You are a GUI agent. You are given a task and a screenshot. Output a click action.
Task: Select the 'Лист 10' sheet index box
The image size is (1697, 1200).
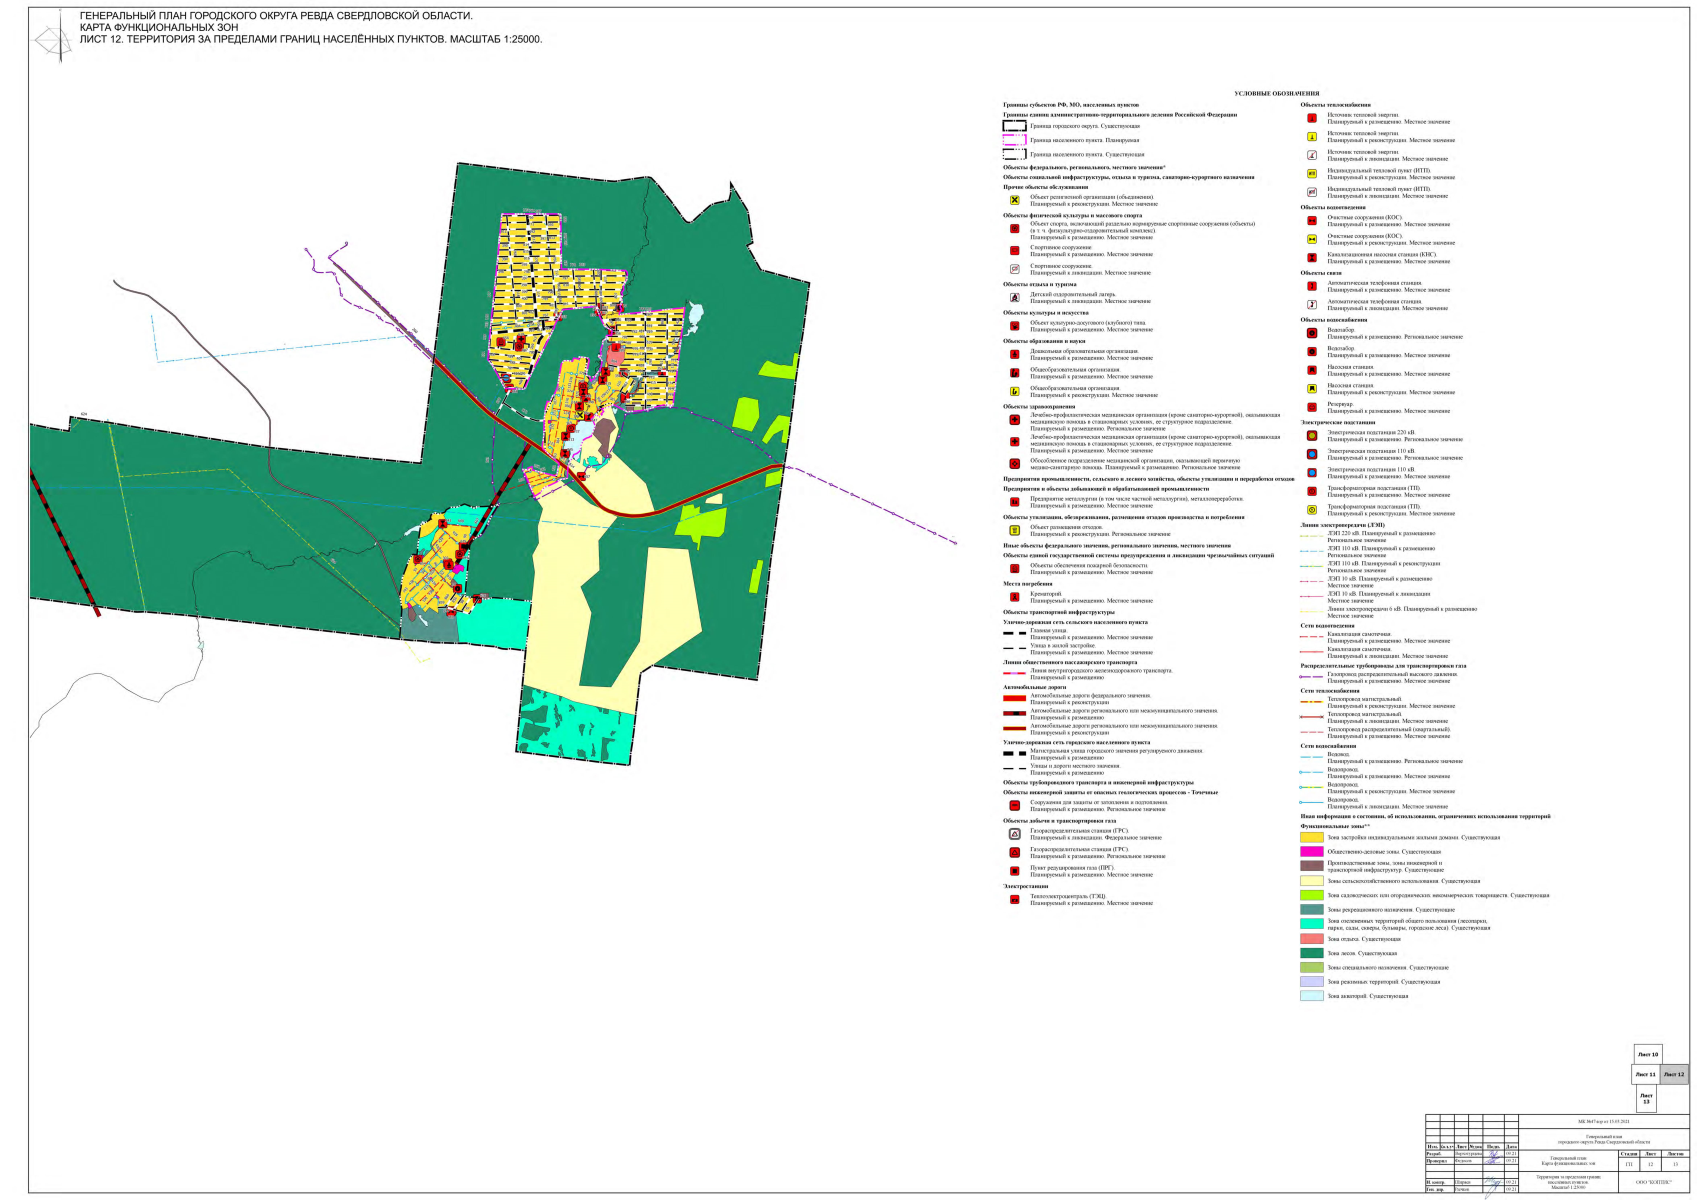(1647, 1054)
